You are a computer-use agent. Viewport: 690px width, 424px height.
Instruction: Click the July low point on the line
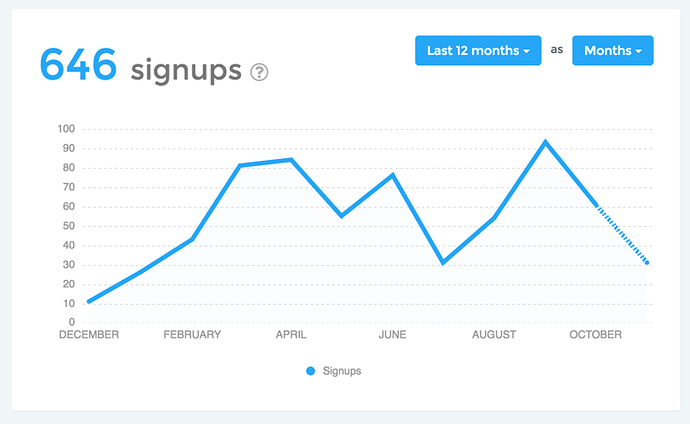coord(443,263)
